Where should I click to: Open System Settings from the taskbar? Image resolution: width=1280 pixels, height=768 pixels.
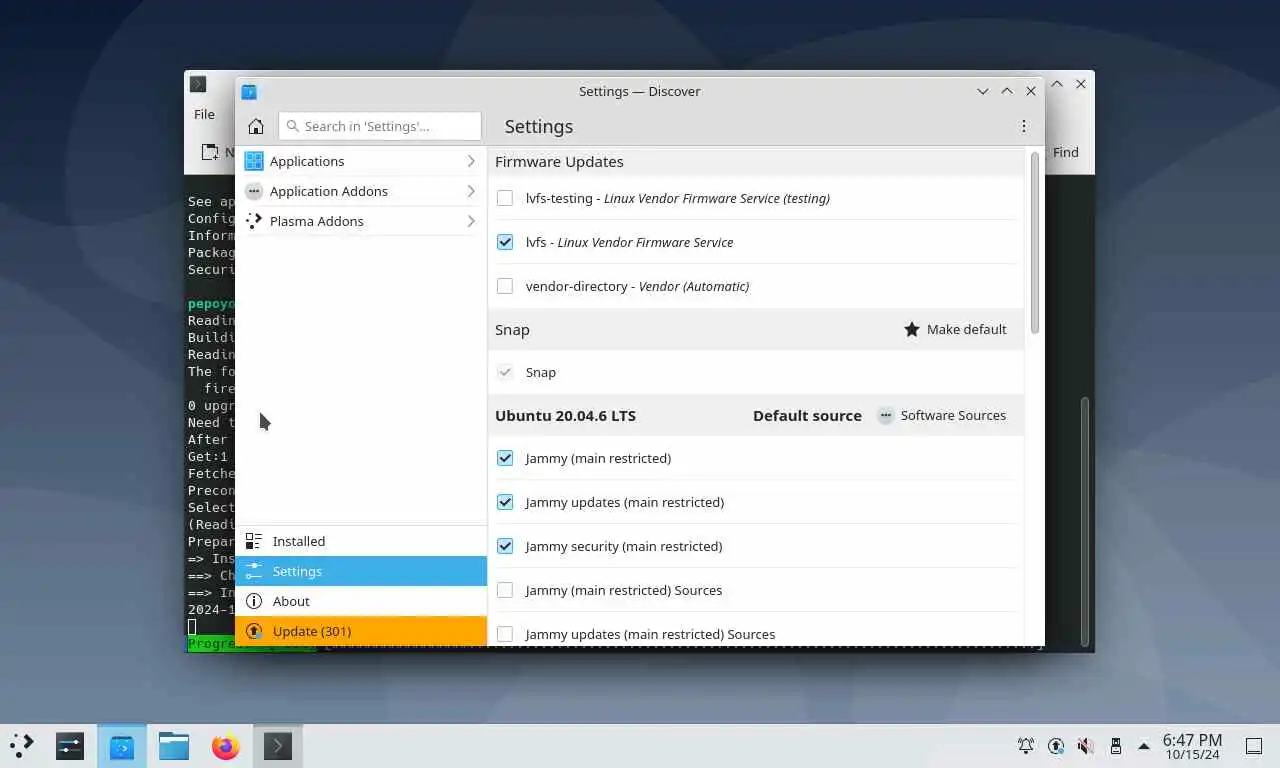point(70,745)
